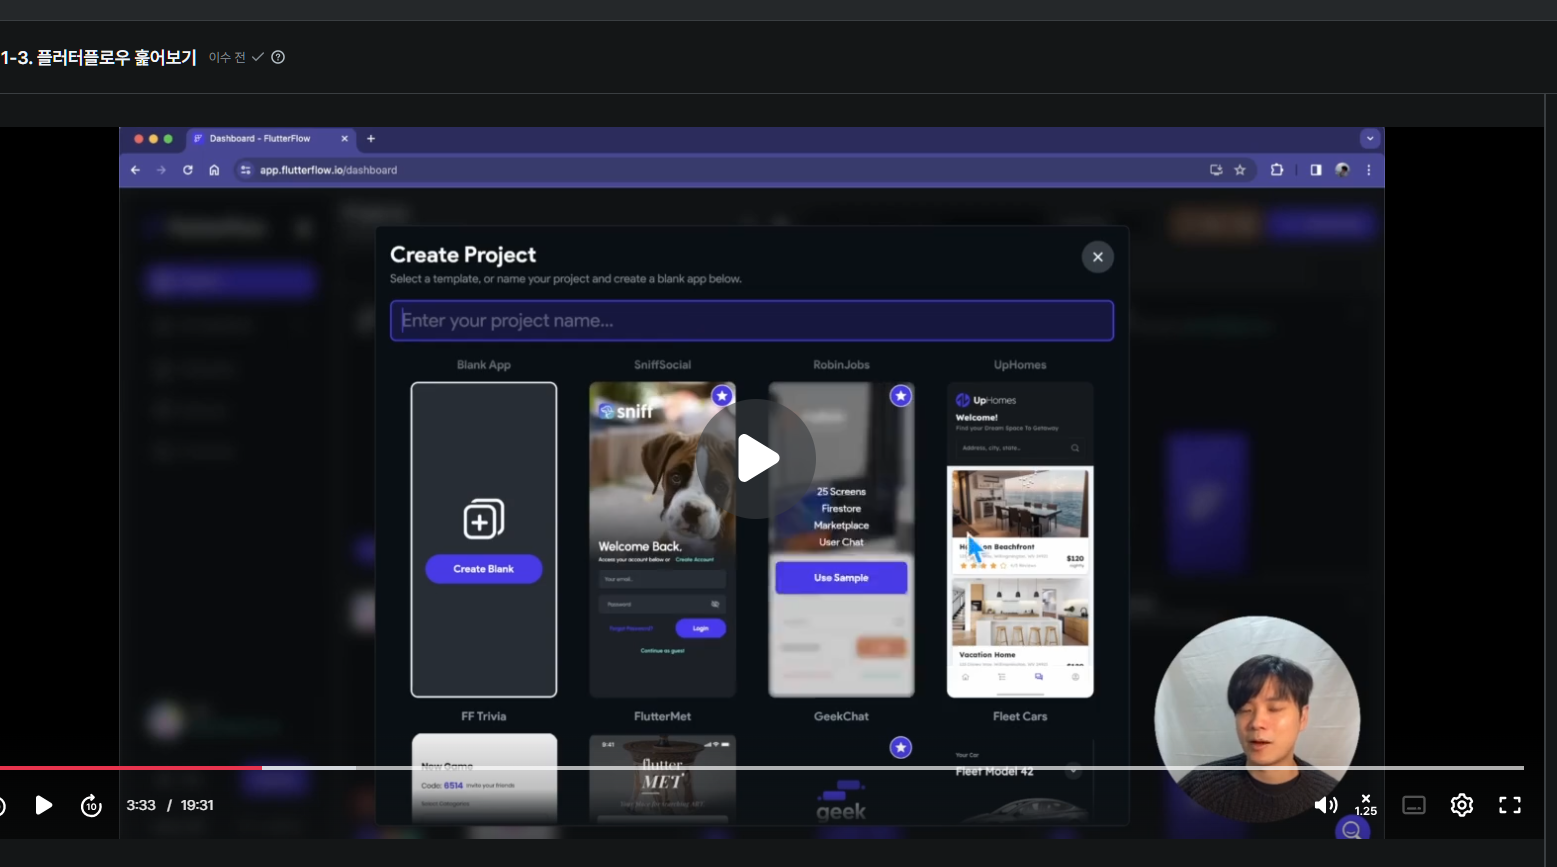Select the Fleet Cars template thumbnail

click(x=1020, y=780)
